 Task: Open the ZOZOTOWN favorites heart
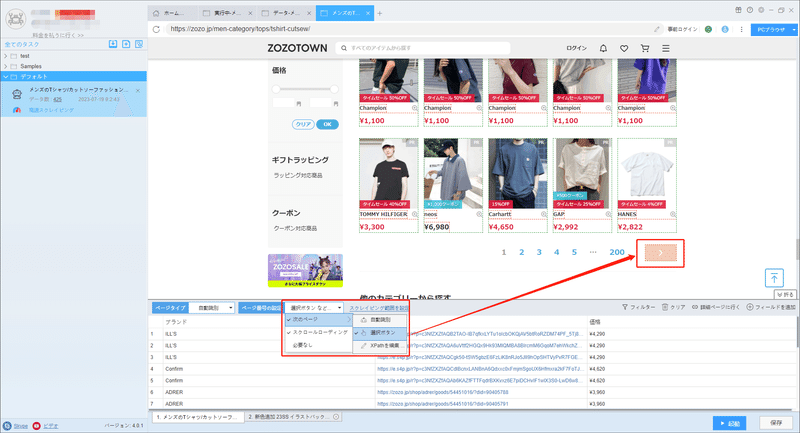point(624,48)
